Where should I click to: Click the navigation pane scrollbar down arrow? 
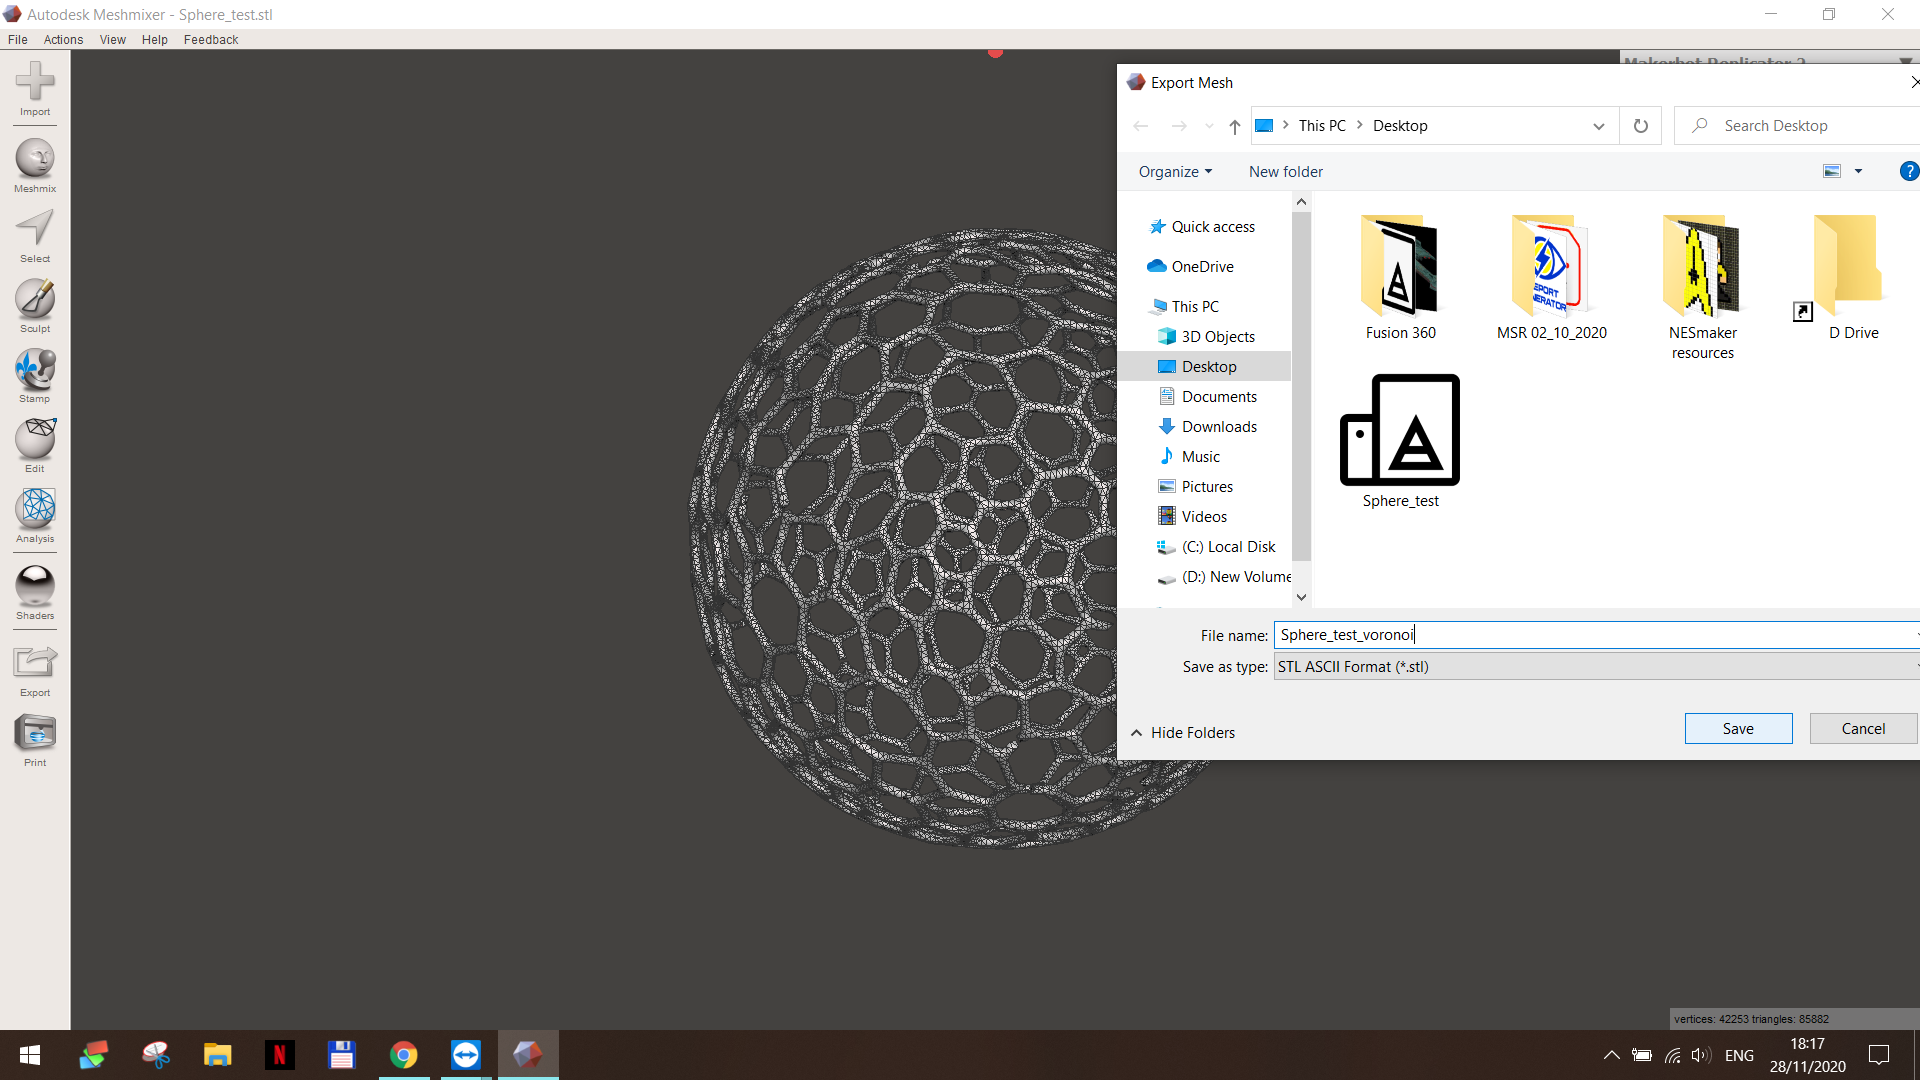tap(1301, 597)
